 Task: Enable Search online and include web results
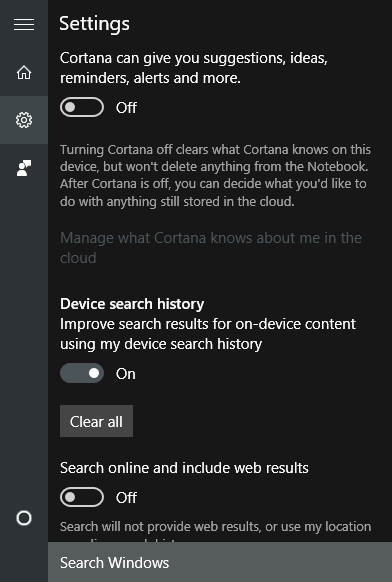click(82, 497)
